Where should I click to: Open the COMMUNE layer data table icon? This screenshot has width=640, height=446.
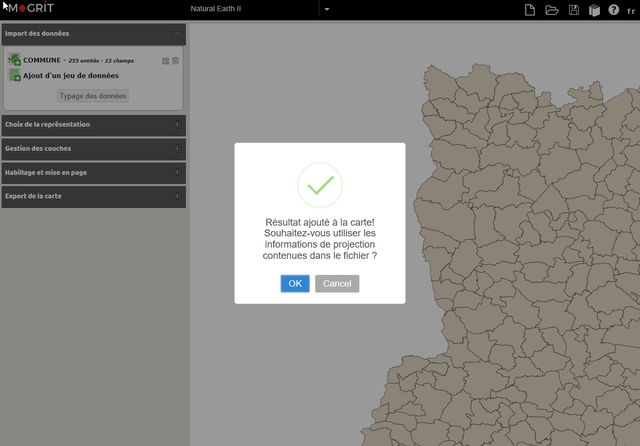[166, 61]
